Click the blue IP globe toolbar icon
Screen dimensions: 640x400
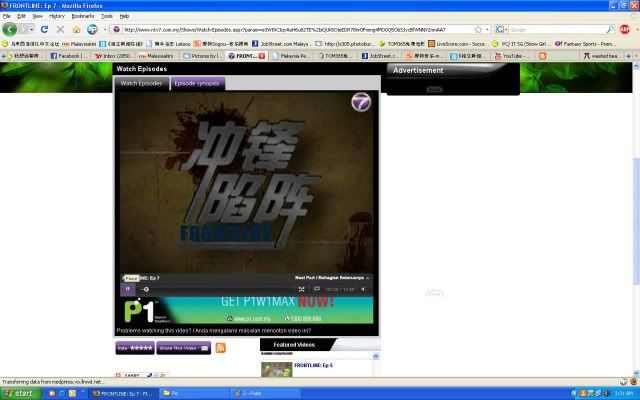(x=92, y=29)
